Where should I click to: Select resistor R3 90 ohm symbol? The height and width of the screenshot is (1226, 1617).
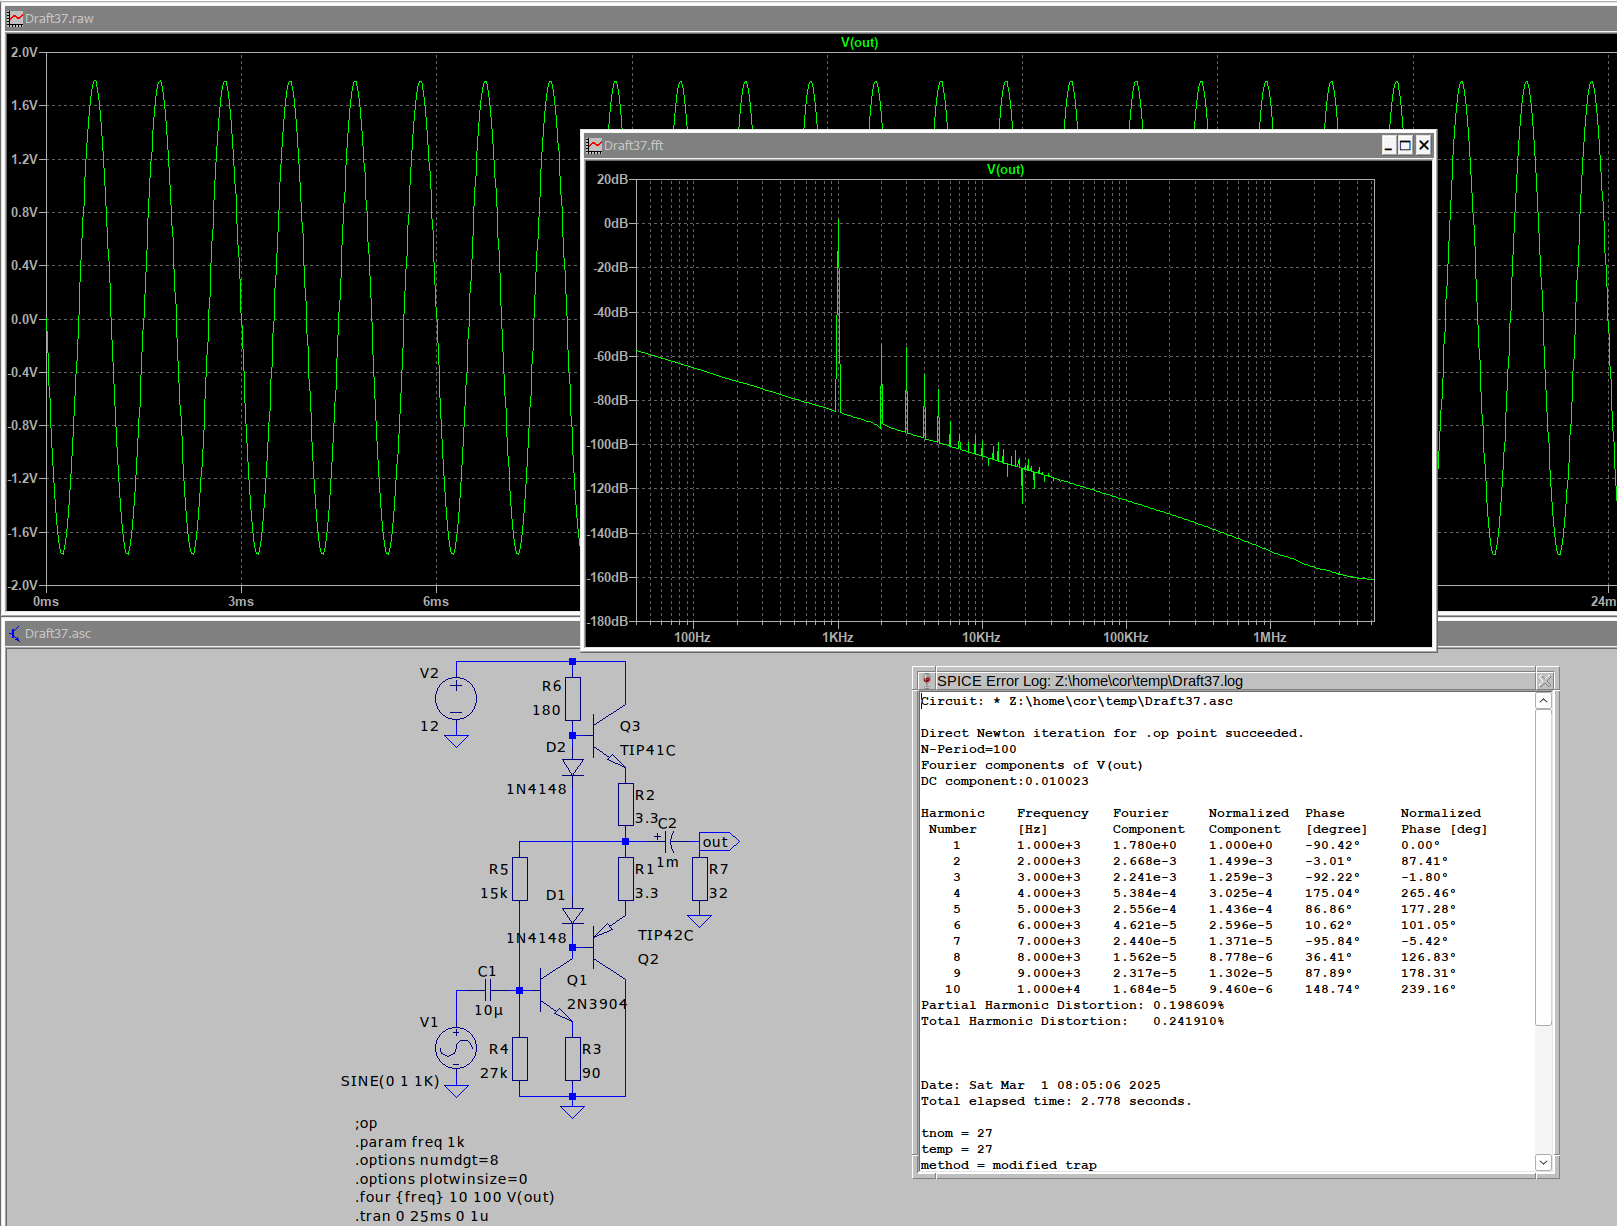pos(573,1059)
